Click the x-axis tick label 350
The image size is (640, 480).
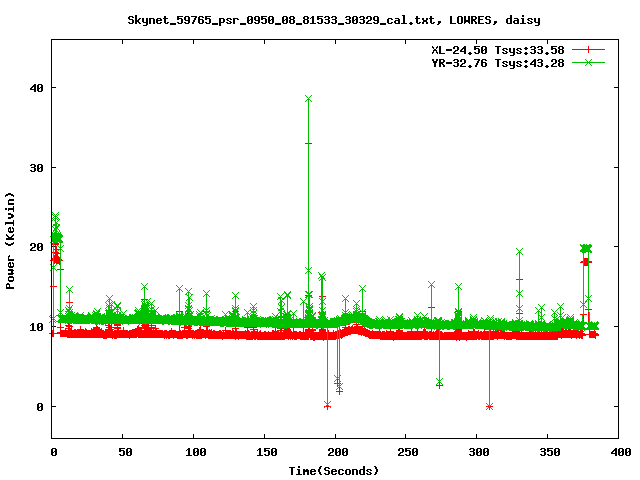click(x=550, y=452)
